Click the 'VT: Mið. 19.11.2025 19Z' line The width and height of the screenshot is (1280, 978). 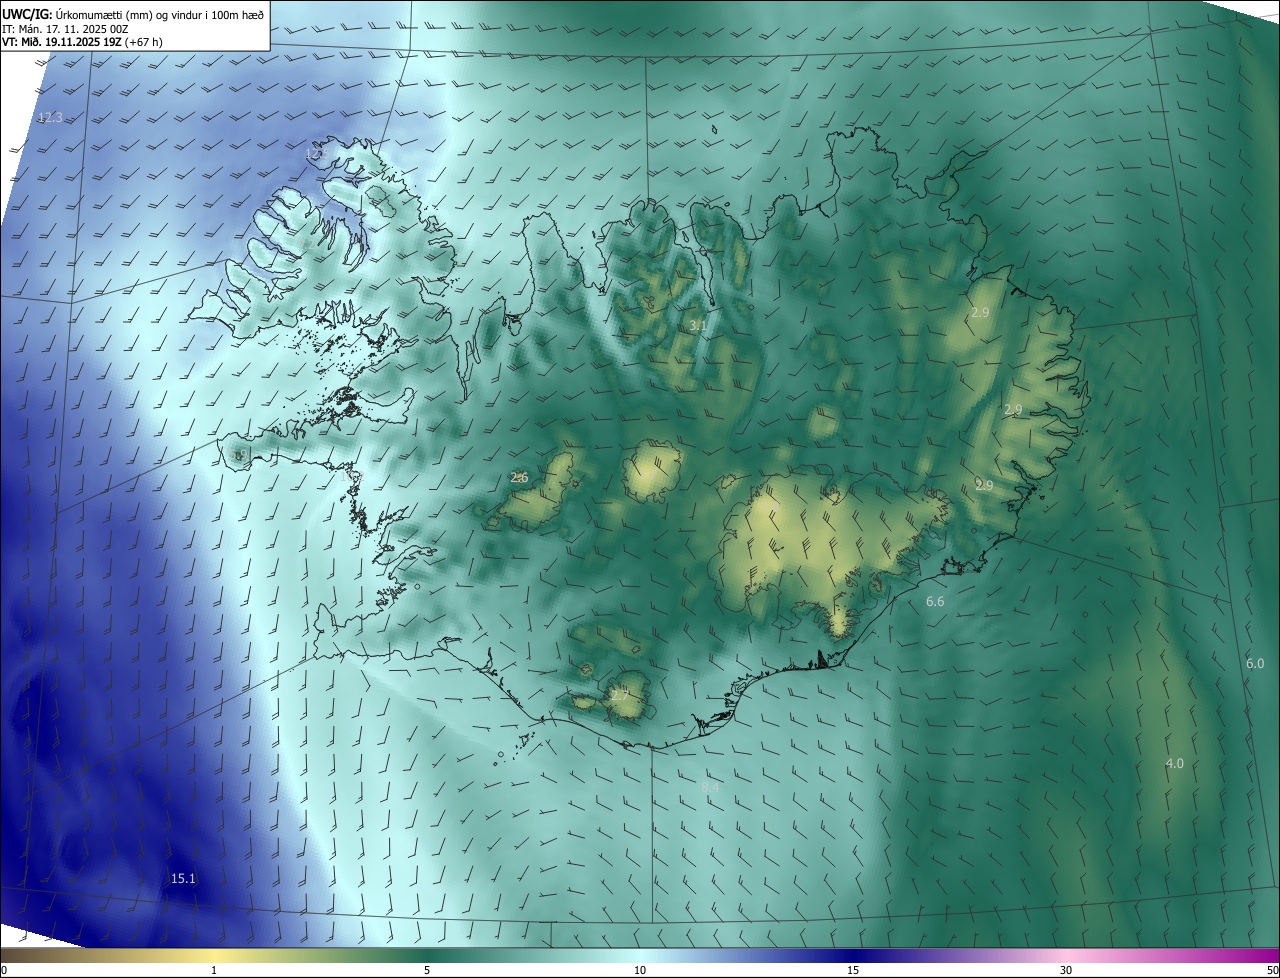[x=82, y=43]
